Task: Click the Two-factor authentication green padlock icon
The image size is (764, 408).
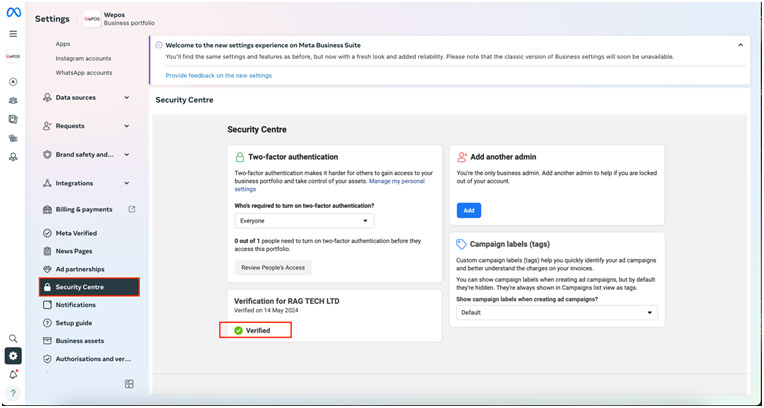Action: pos(239,157)
